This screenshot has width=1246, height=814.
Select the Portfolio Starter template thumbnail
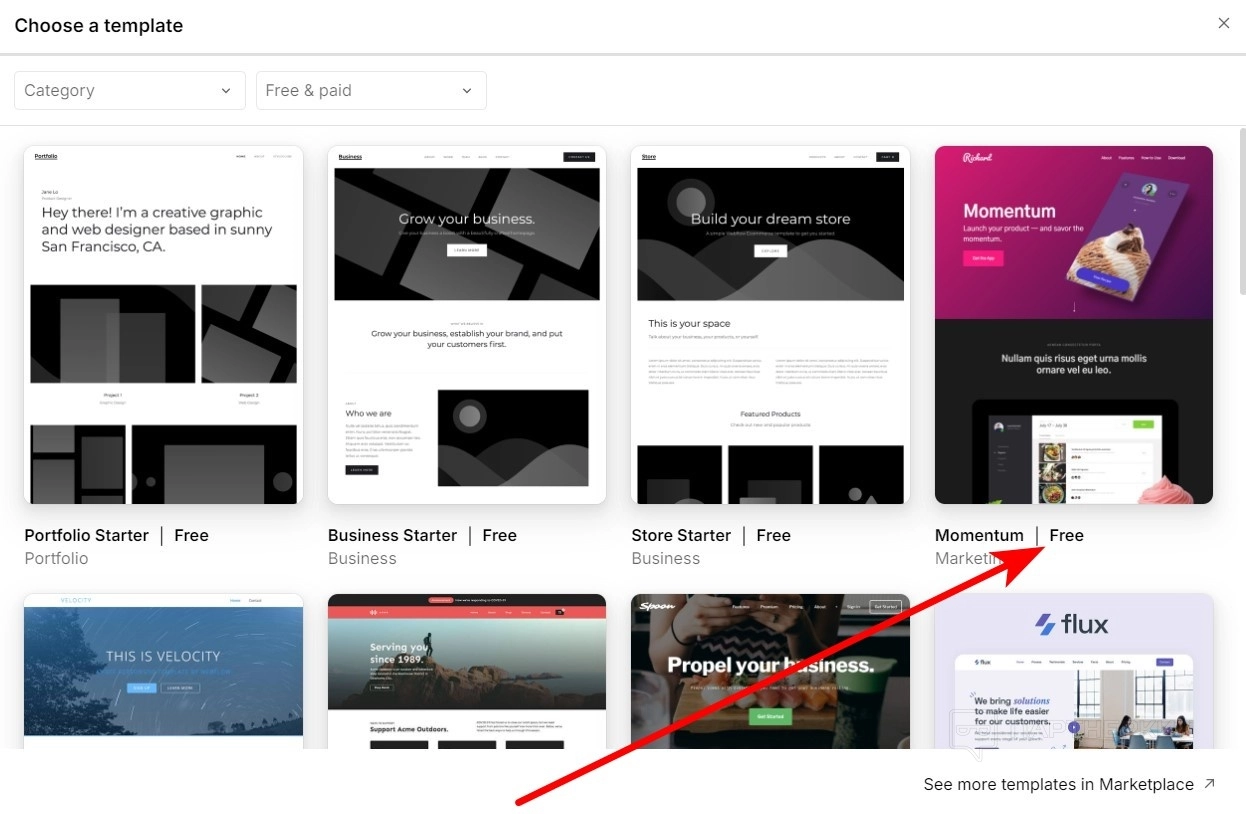click(x=163, y=325)
